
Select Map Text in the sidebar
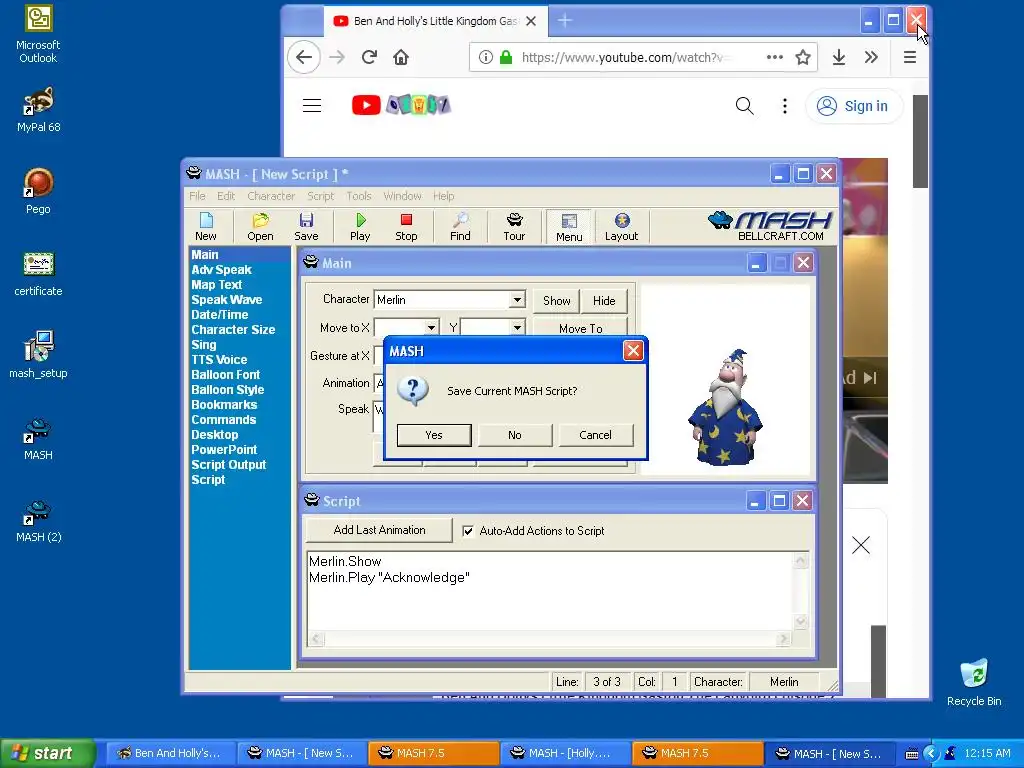click(217, 285)
